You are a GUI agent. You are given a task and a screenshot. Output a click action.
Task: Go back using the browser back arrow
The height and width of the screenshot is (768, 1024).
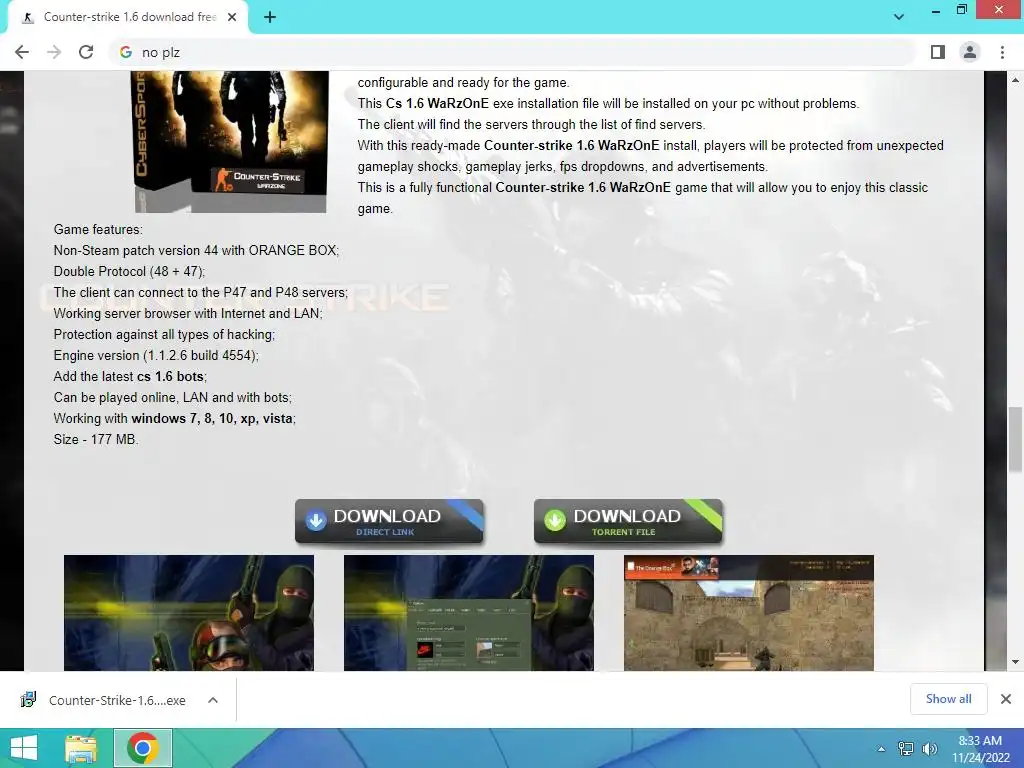click(x=22, y=52)
